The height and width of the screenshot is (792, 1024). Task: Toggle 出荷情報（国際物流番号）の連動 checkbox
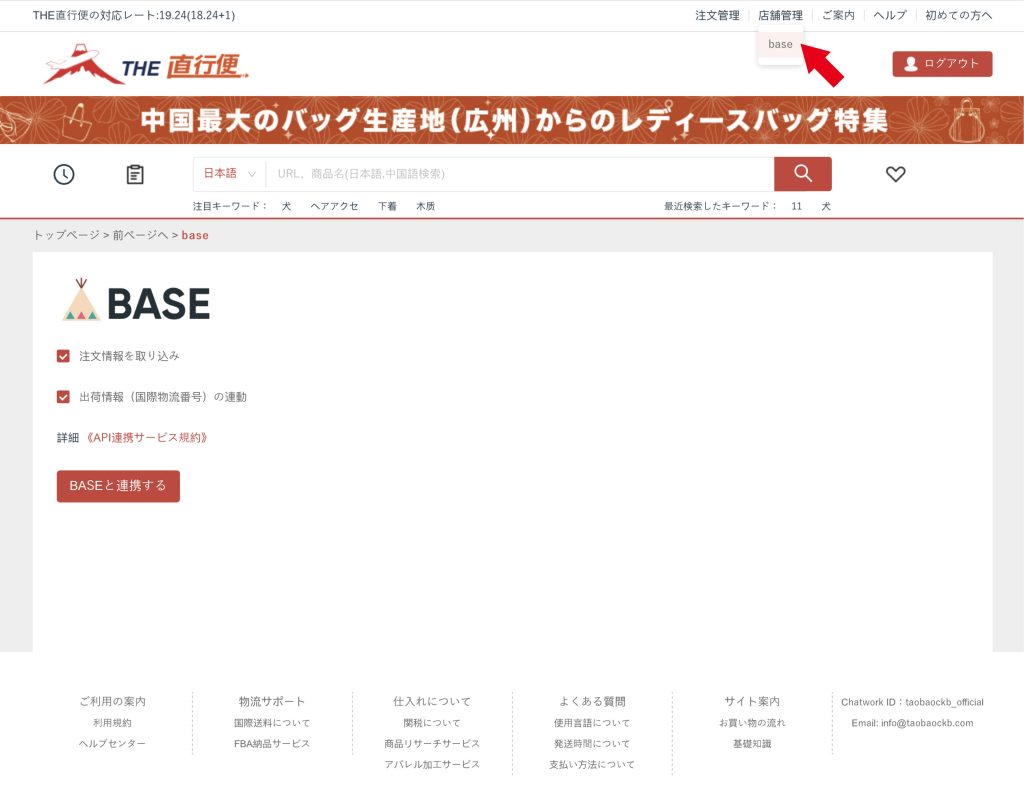click(x=63, y=397)
